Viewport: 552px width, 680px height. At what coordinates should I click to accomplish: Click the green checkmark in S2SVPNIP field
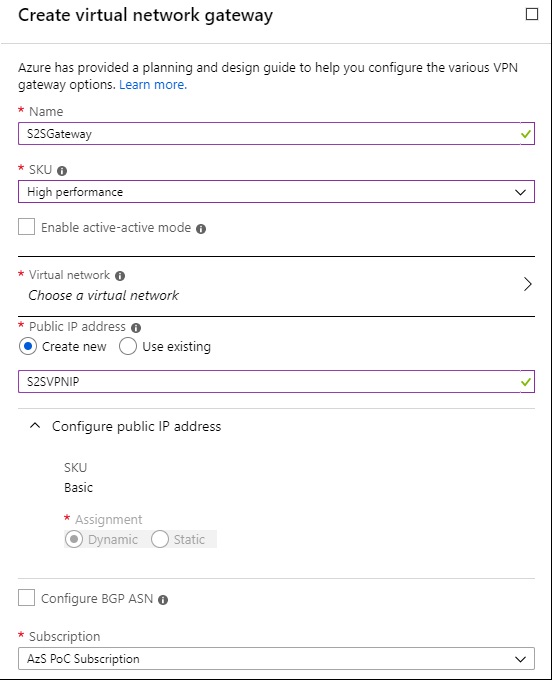tap(526, 382)
